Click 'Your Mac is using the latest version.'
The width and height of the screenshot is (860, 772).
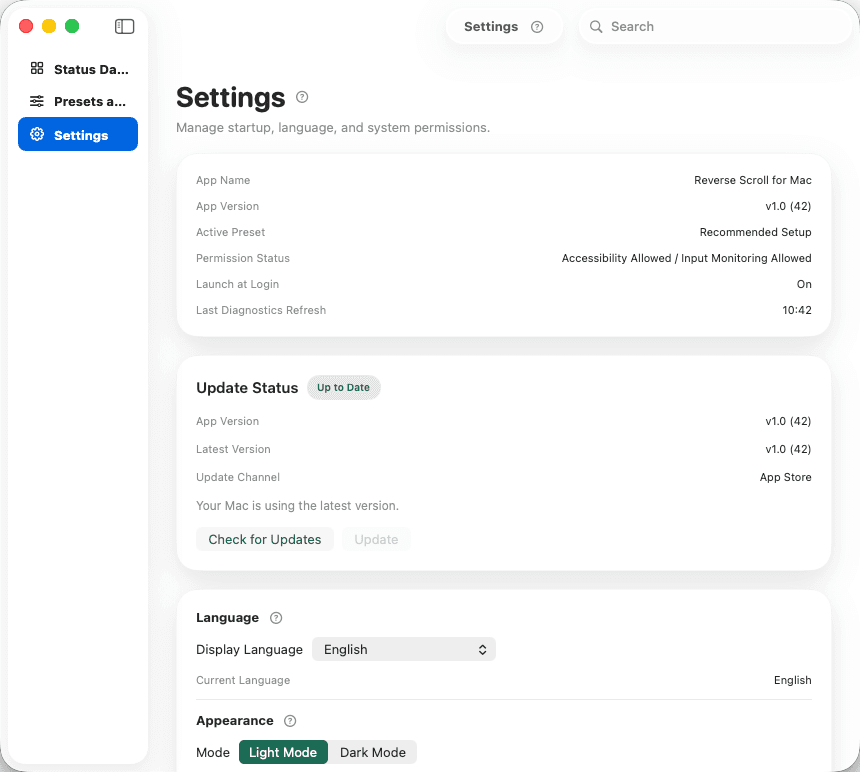[x=297, y=506]
